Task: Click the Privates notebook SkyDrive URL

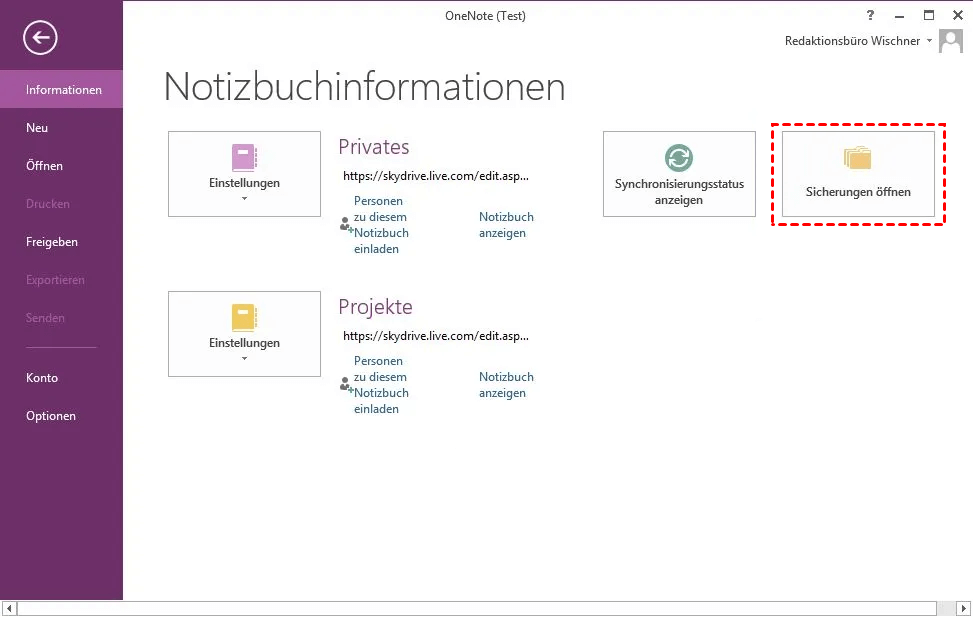Action: (x=436, y=176)
